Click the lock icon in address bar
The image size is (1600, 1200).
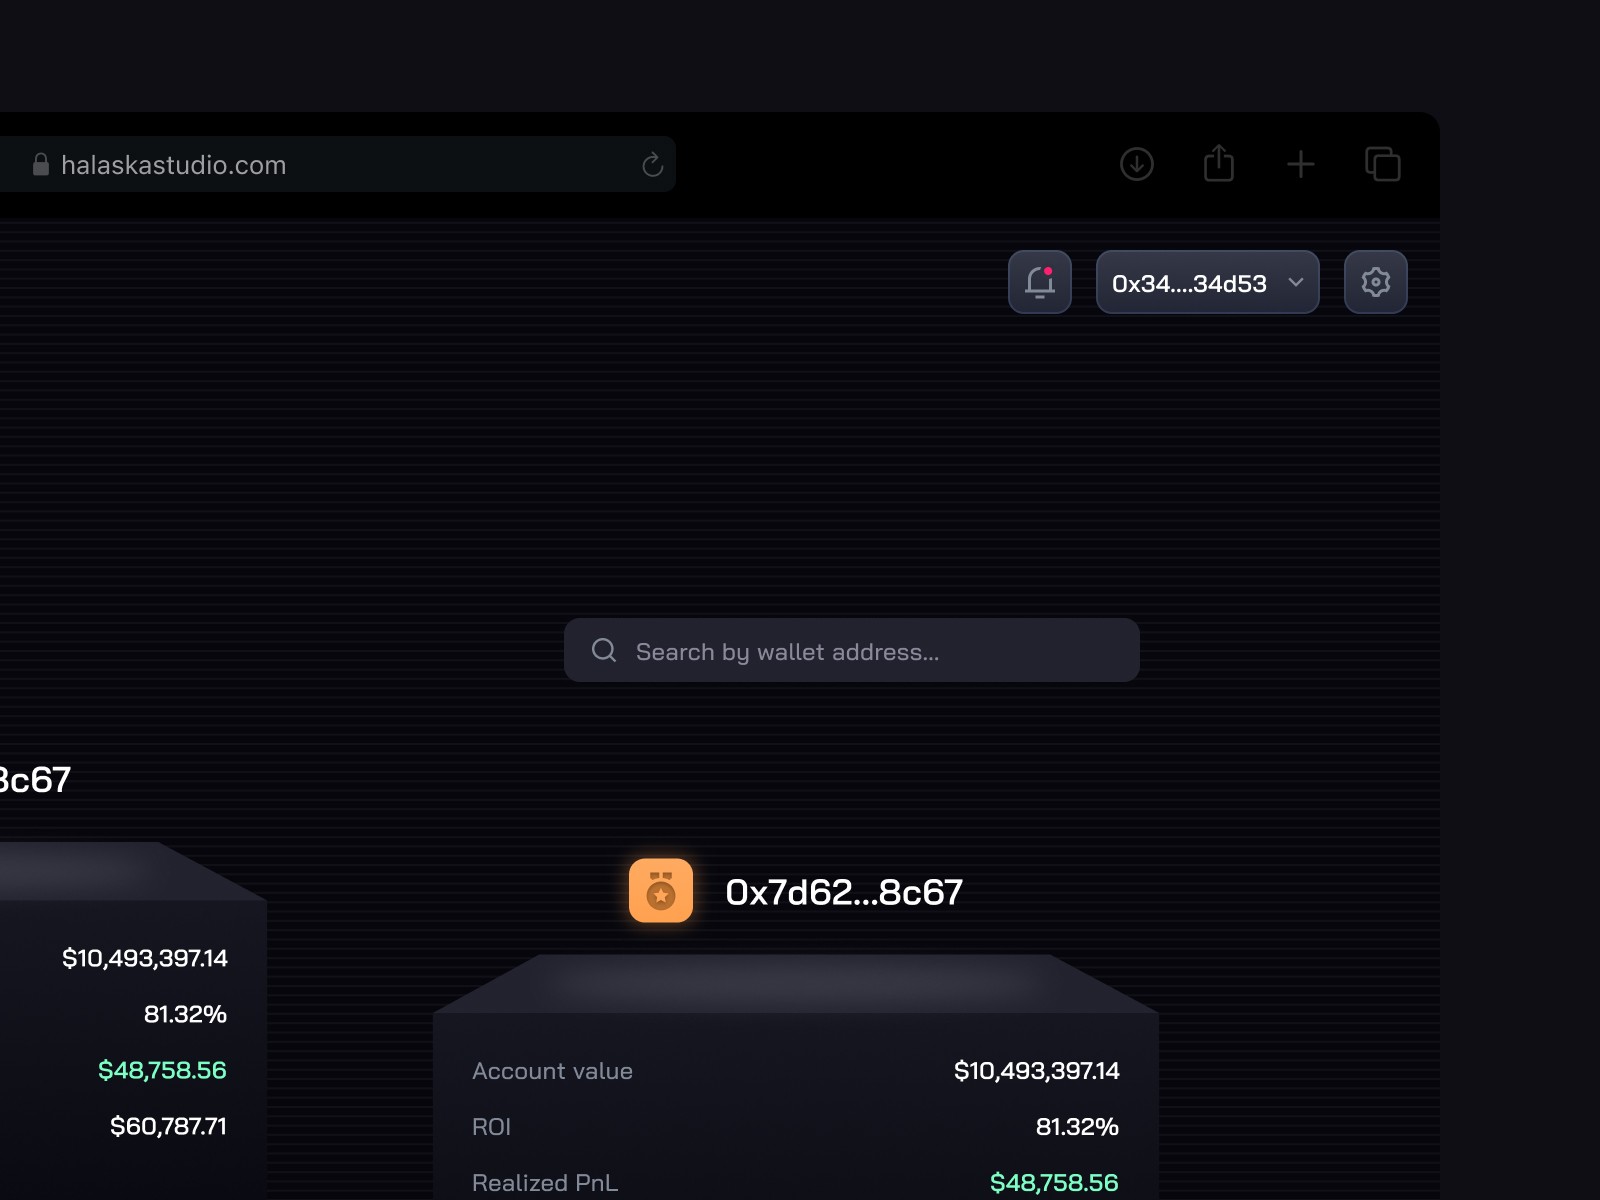coord(41,164)
